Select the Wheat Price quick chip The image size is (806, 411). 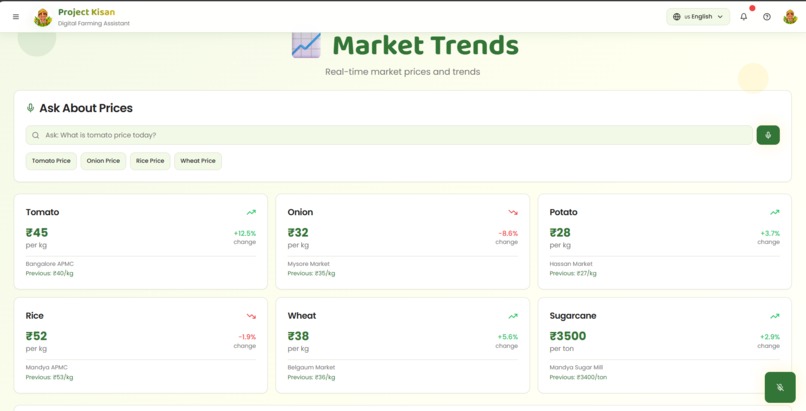coord(198,161)
